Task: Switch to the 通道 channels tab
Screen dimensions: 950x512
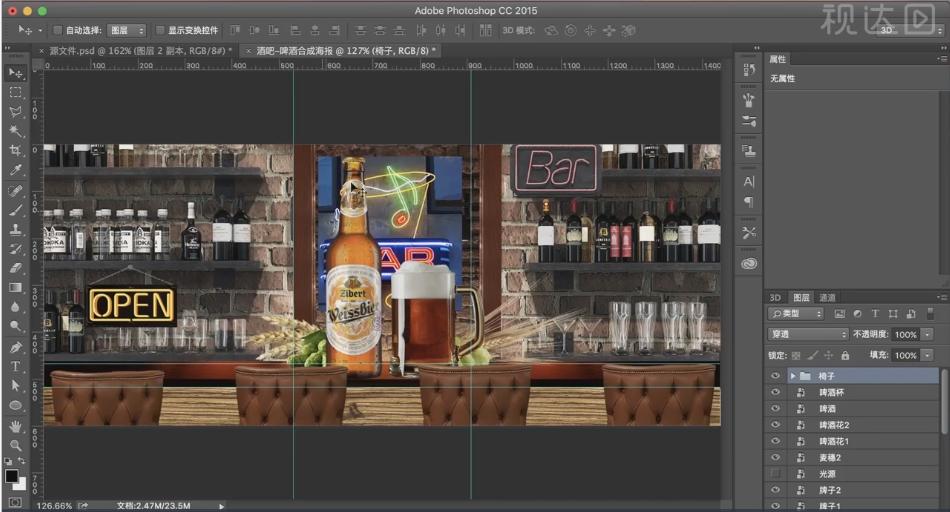Action: [828, 298]
